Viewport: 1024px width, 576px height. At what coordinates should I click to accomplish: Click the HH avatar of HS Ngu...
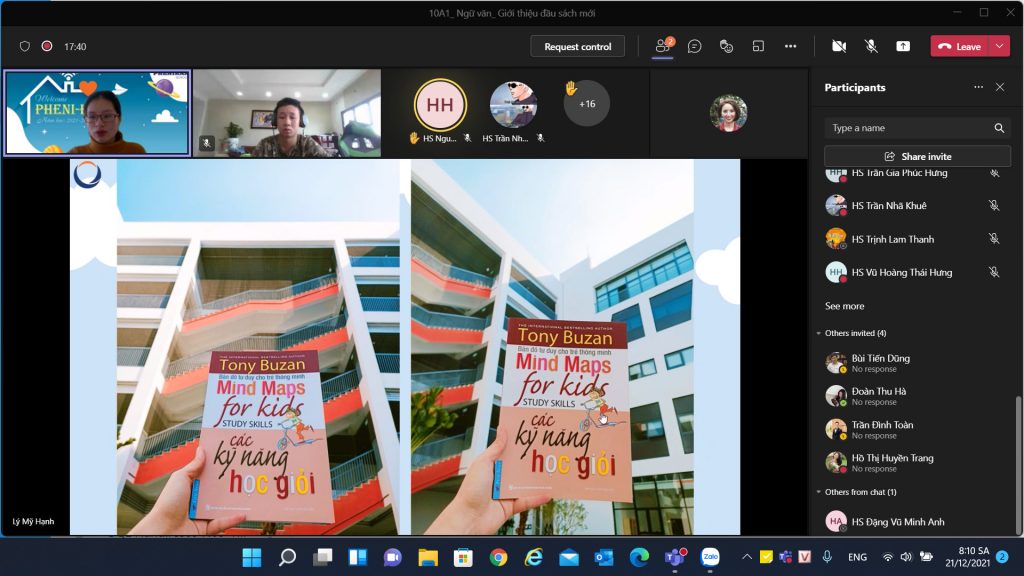coord(440,104)
